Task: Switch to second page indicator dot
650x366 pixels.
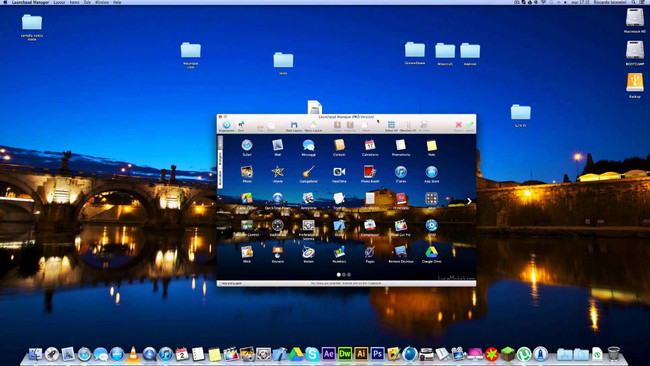Action: pos(344,274)
